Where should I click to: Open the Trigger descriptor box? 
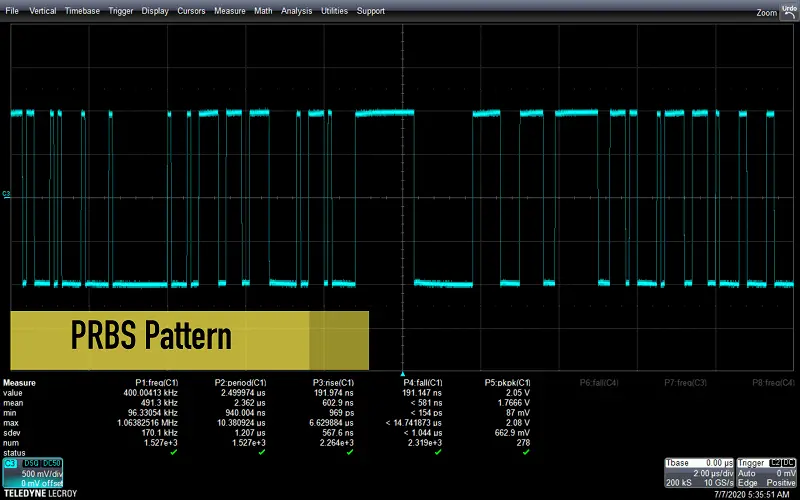click(771, 472)
